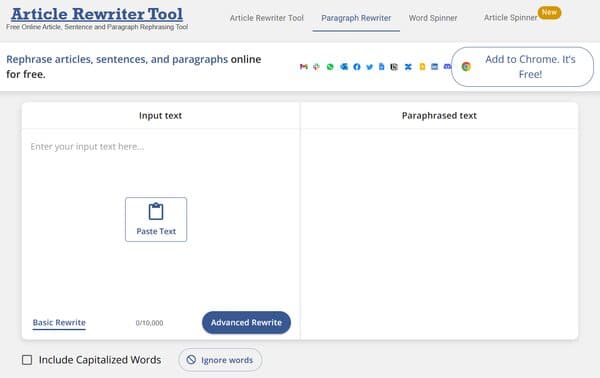
Task: Click the Paraphrased text header
Action: point(439,116)
